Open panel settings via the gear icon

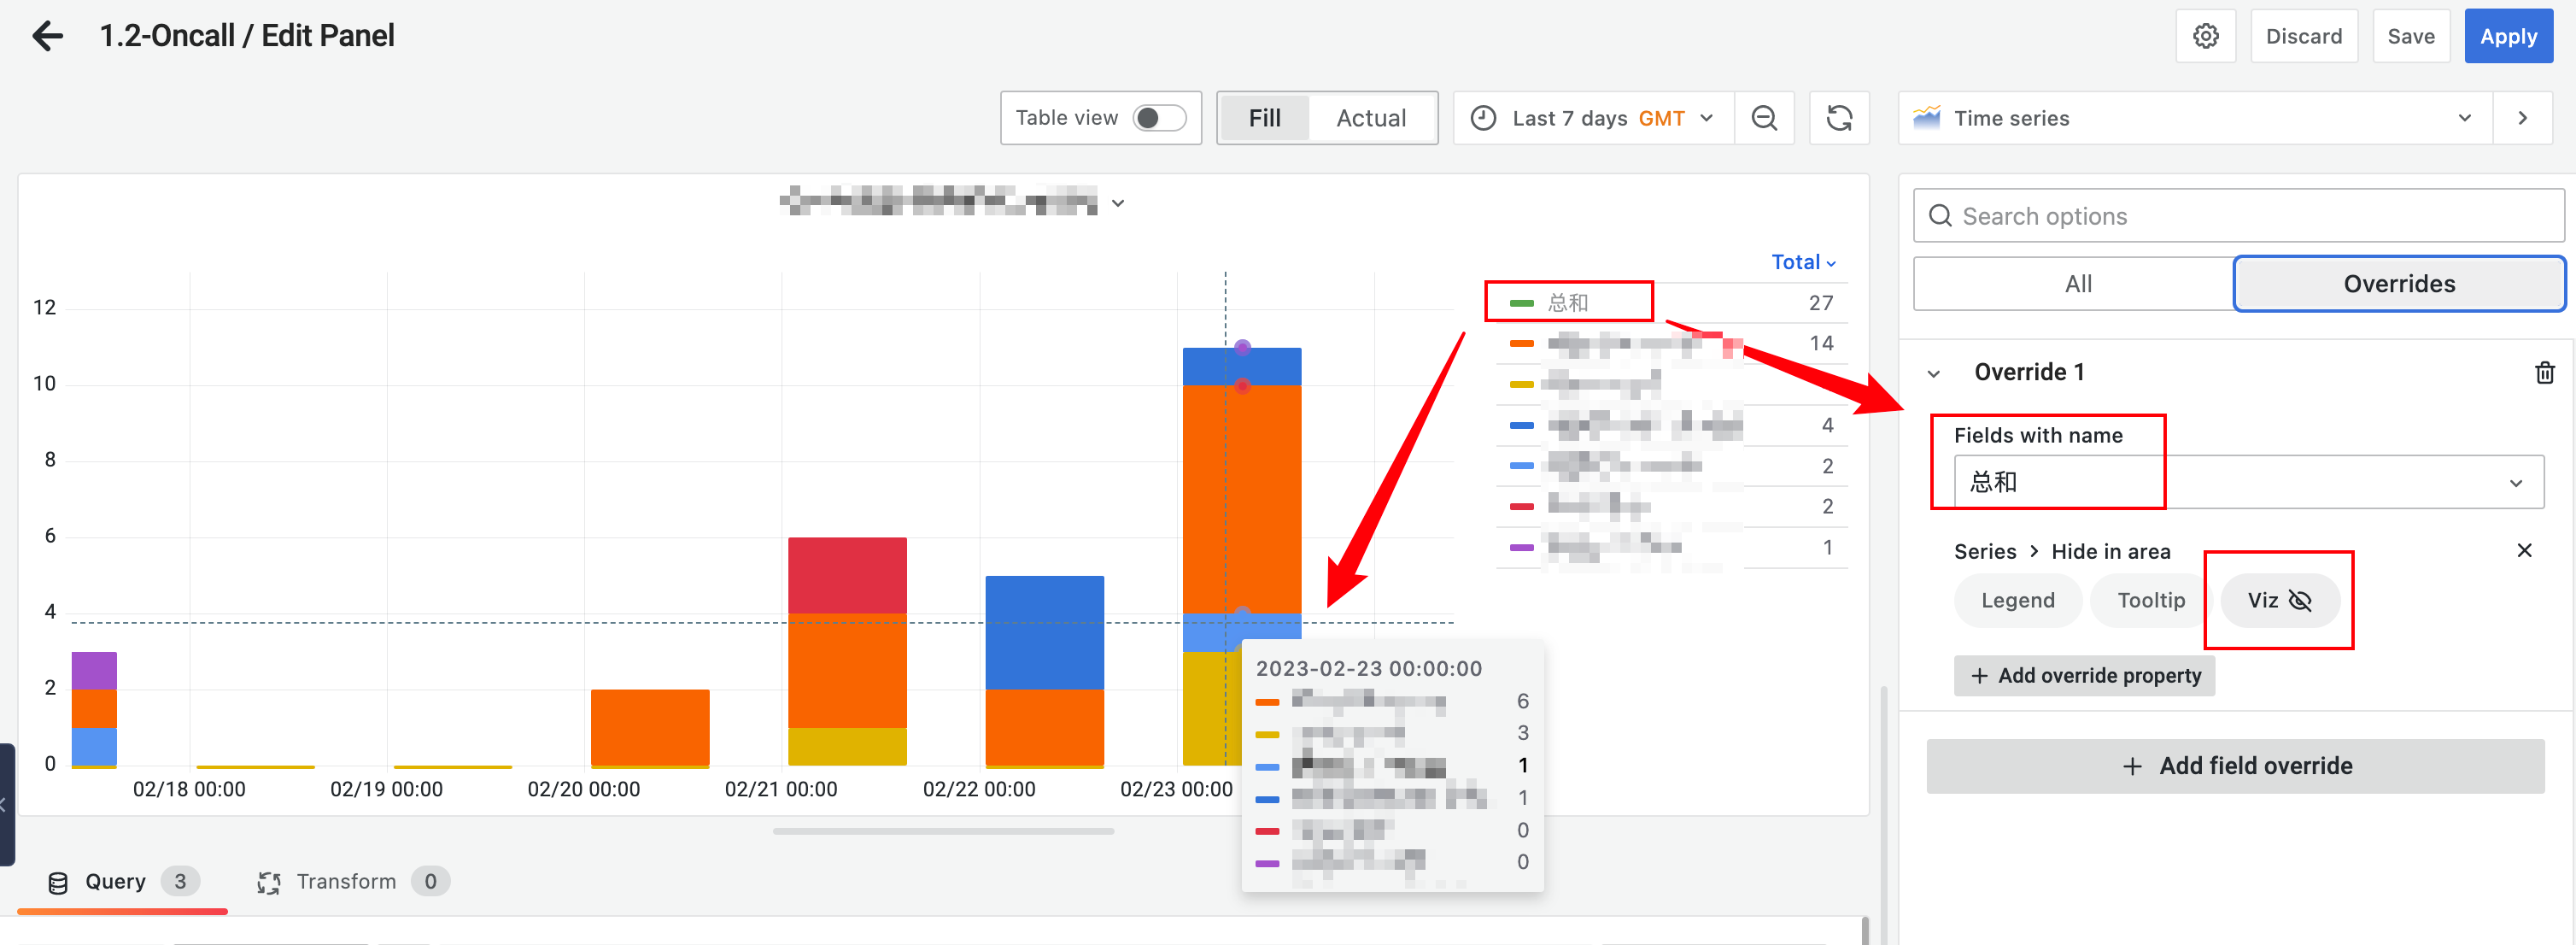(2205, 35)
